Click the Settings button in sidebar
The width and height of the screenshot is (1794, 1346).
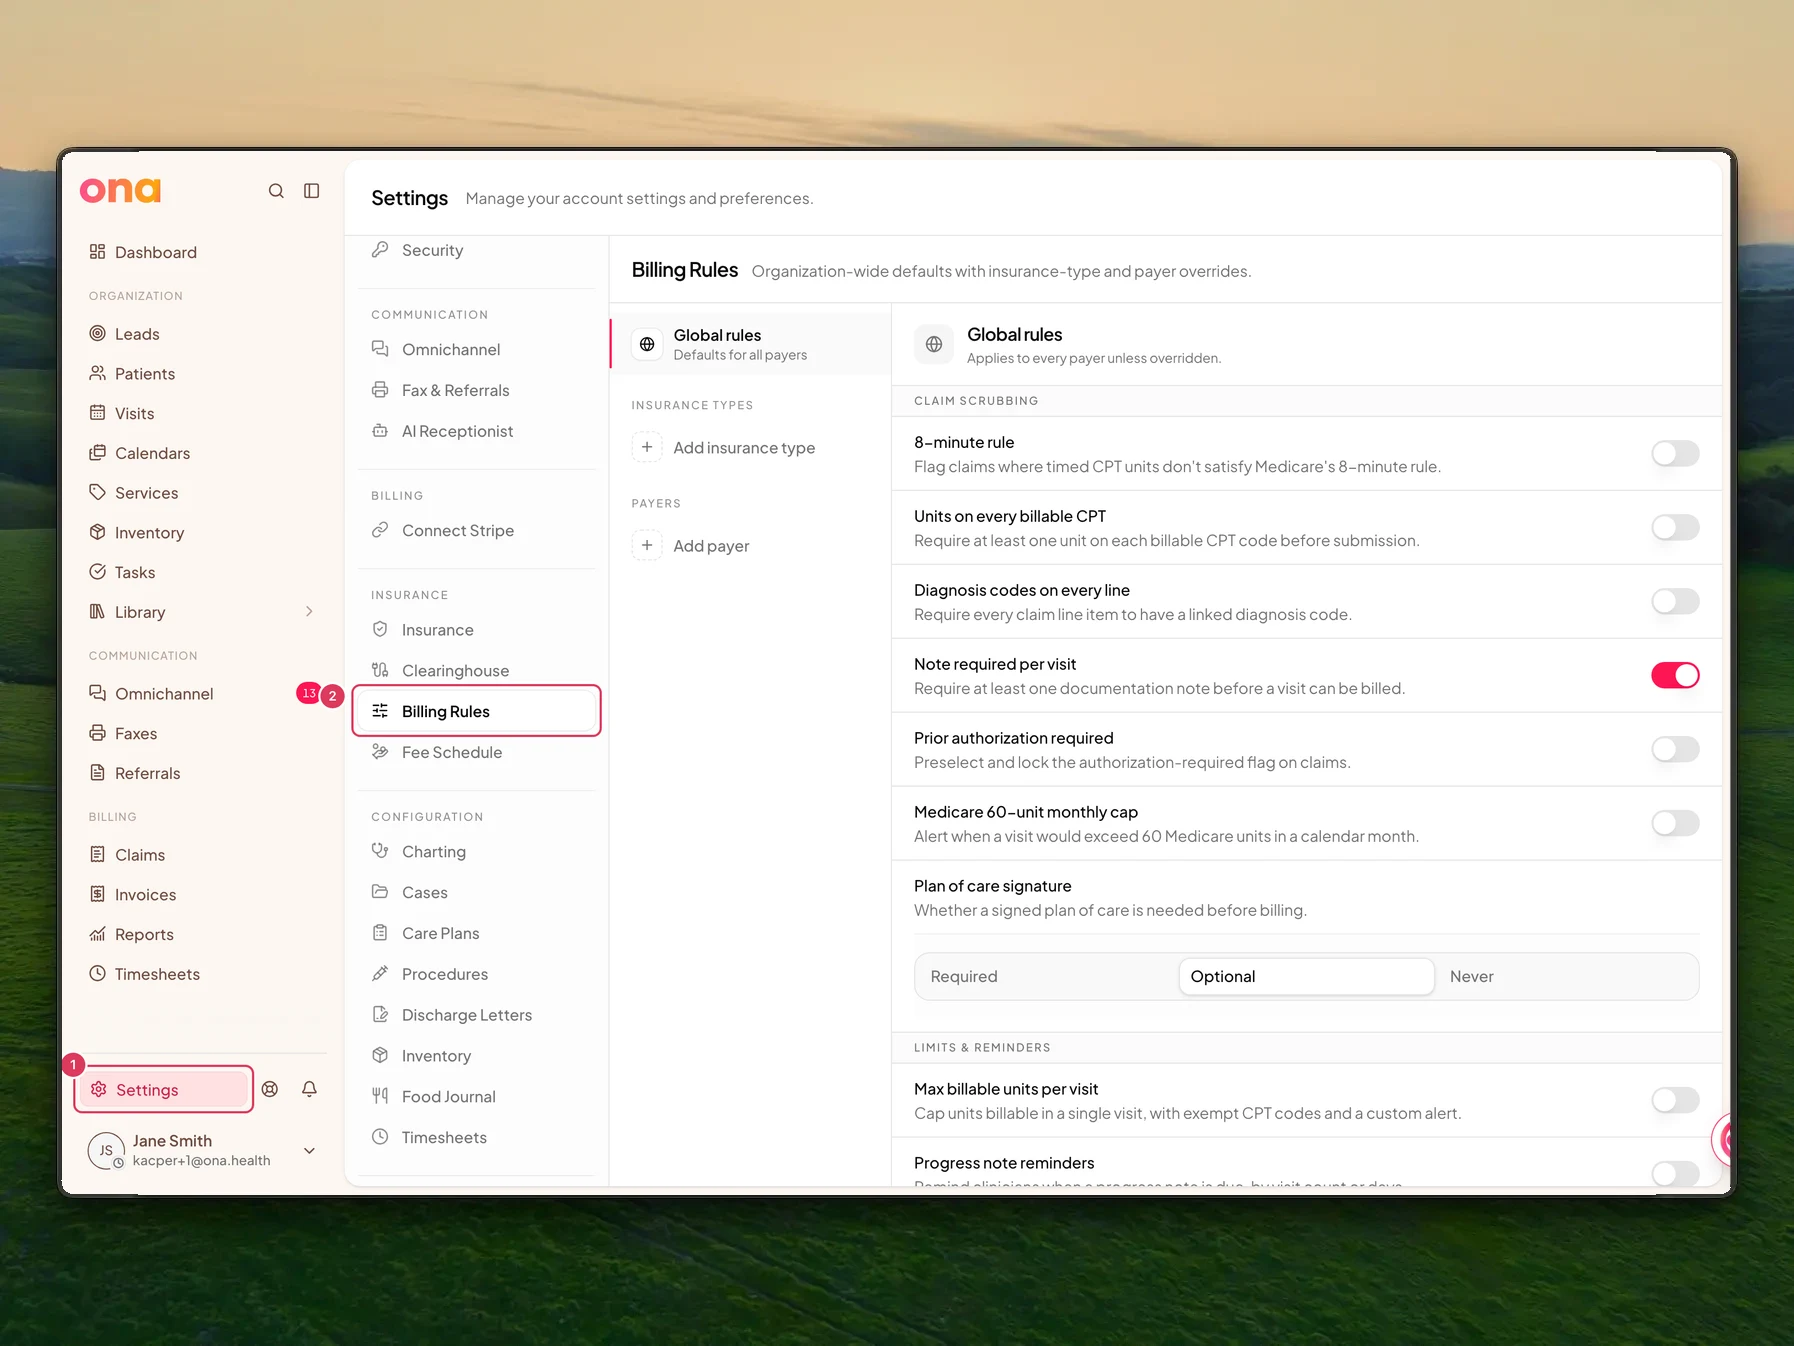[164, 1089]
